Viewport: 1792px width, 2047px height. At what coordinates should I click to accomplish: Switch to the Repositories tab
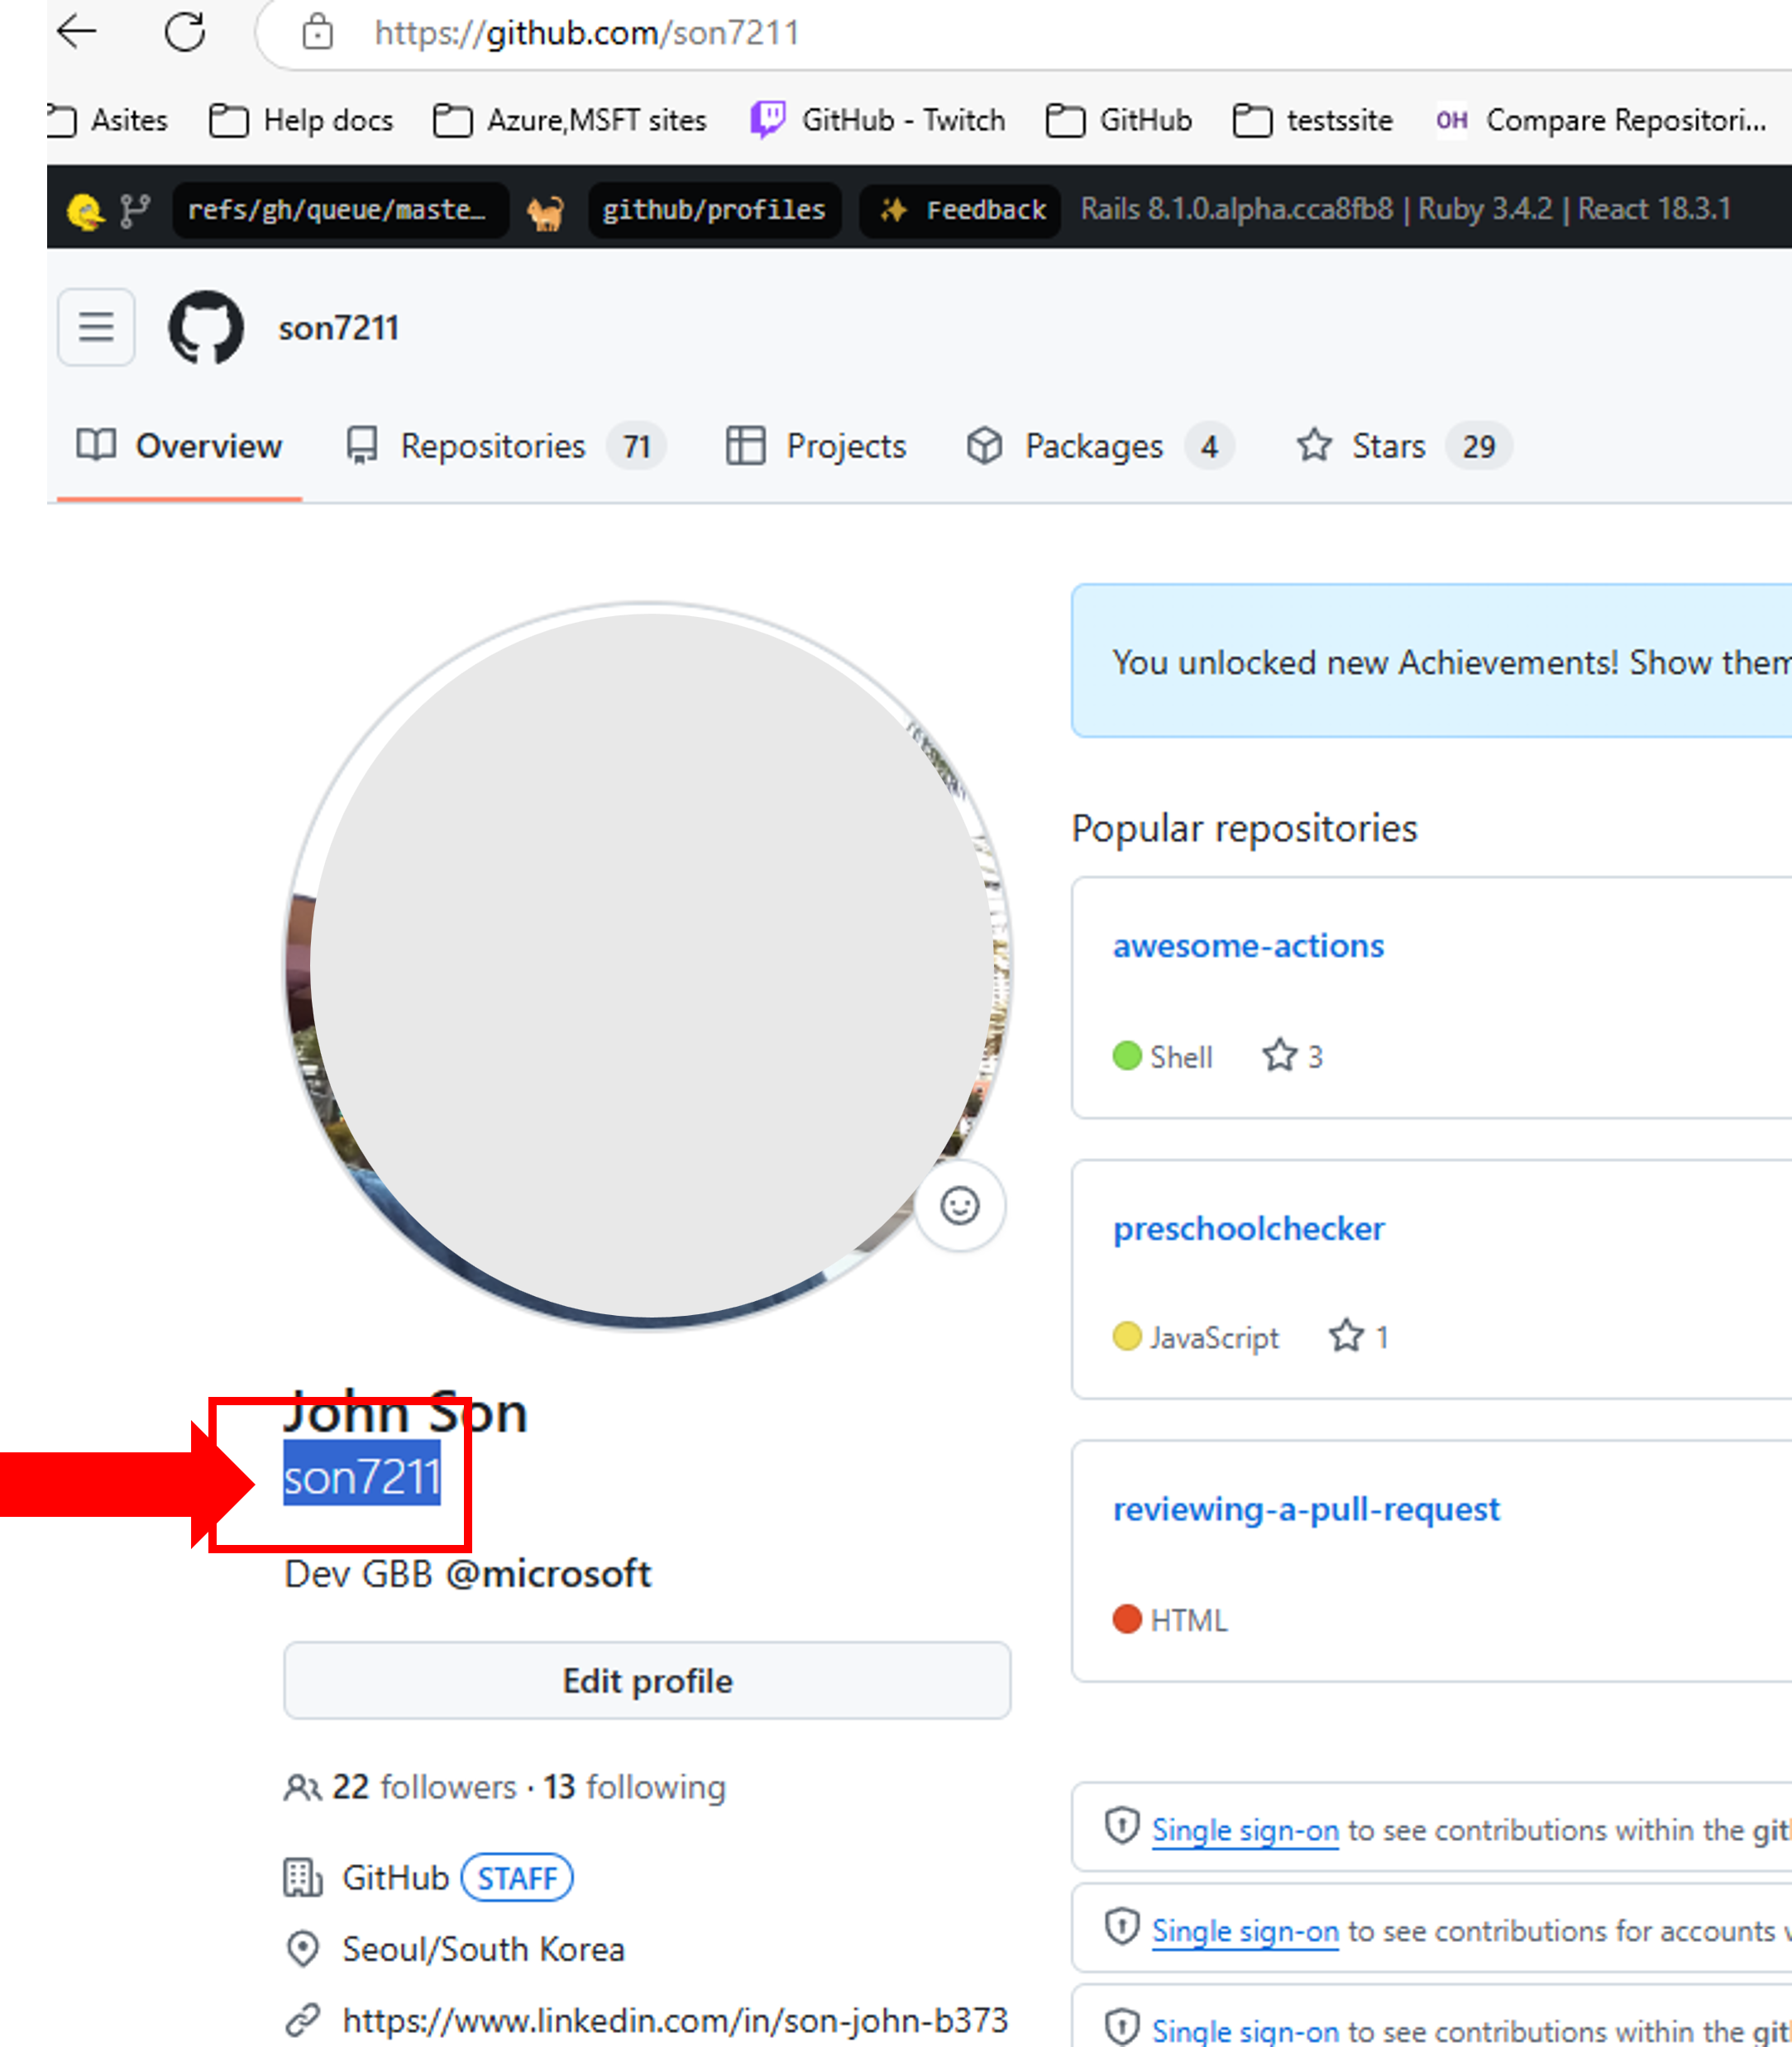point(506,445)
